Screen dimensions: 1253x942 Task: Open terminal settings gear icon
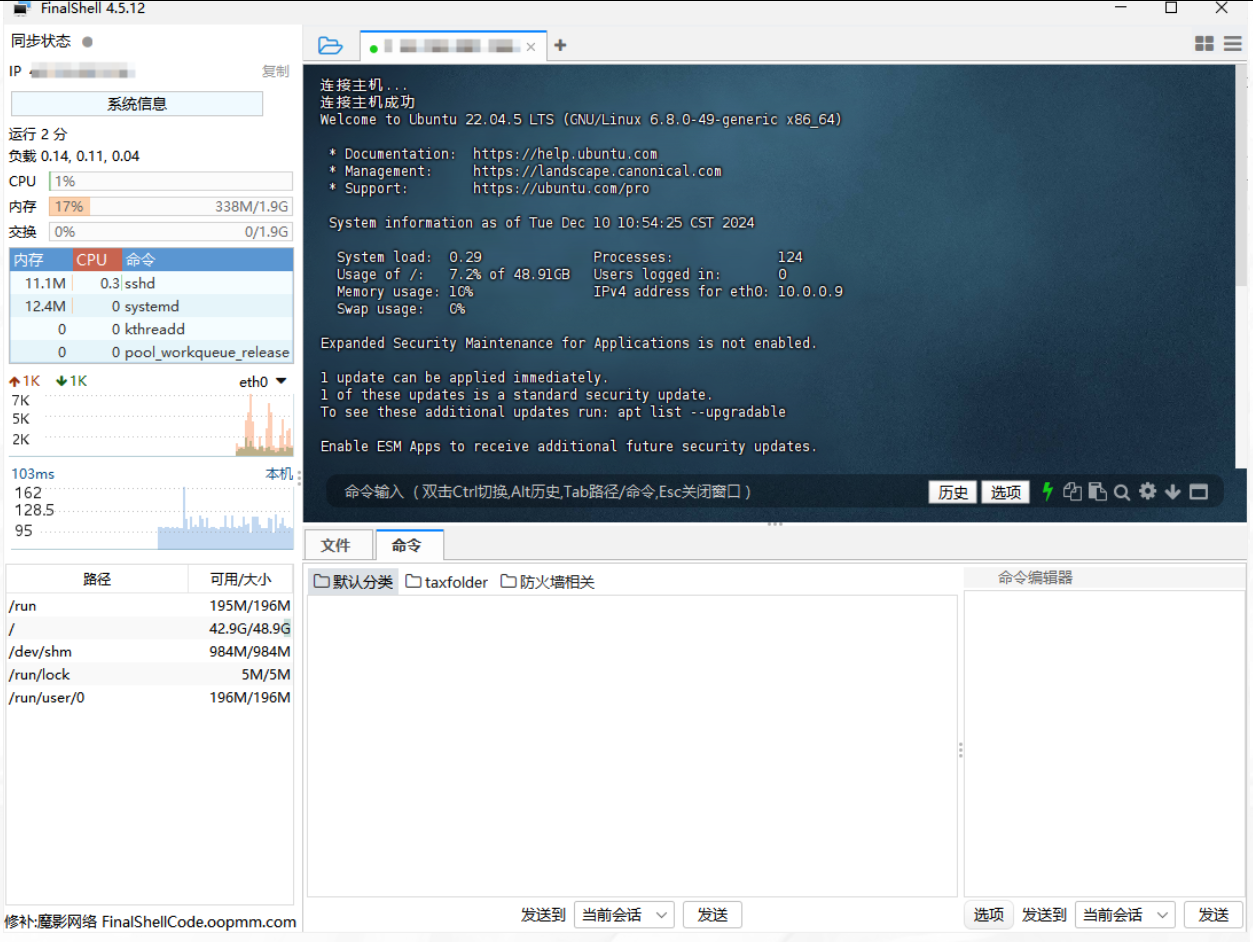[x=1148, y=491]
